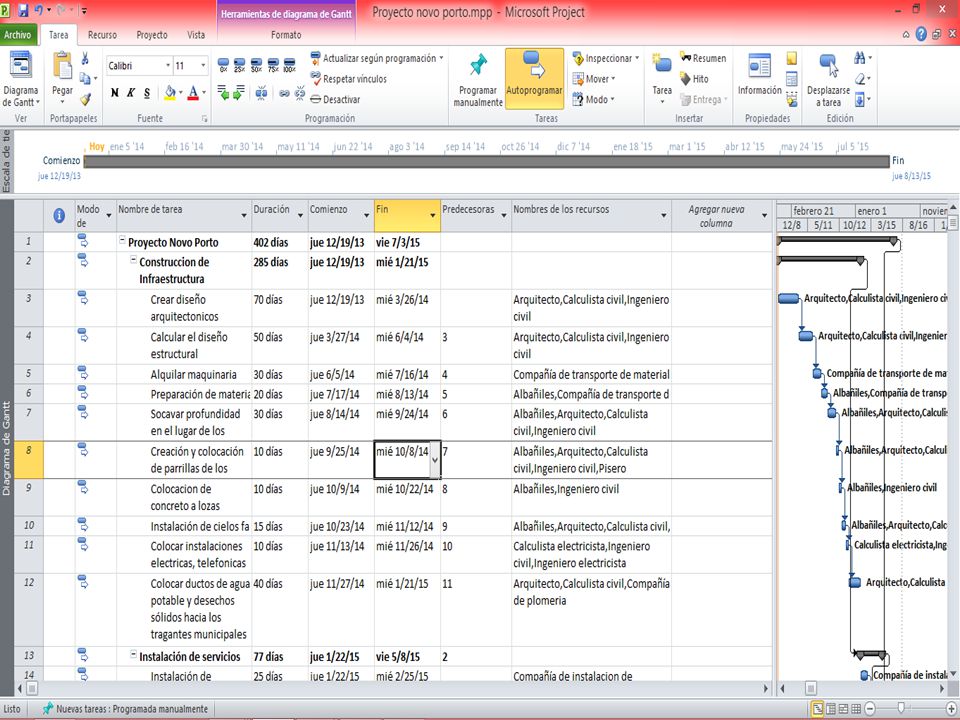Switch to the Vista tab
This screenshot has height=720, width=960.
pyautogui.click(x=196, y=35)
